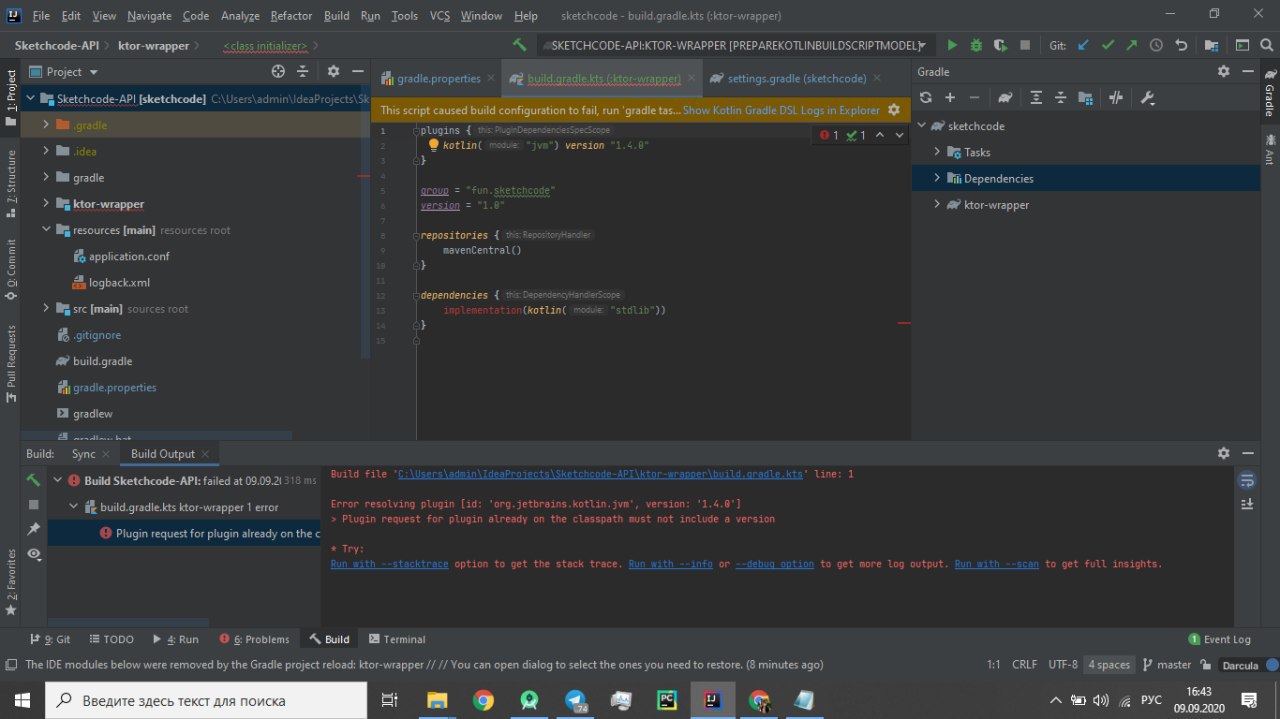Collapse all nodes in Gradle panel
Viewport: 1280px width, 719px height.
click(x=1060, y=97)
